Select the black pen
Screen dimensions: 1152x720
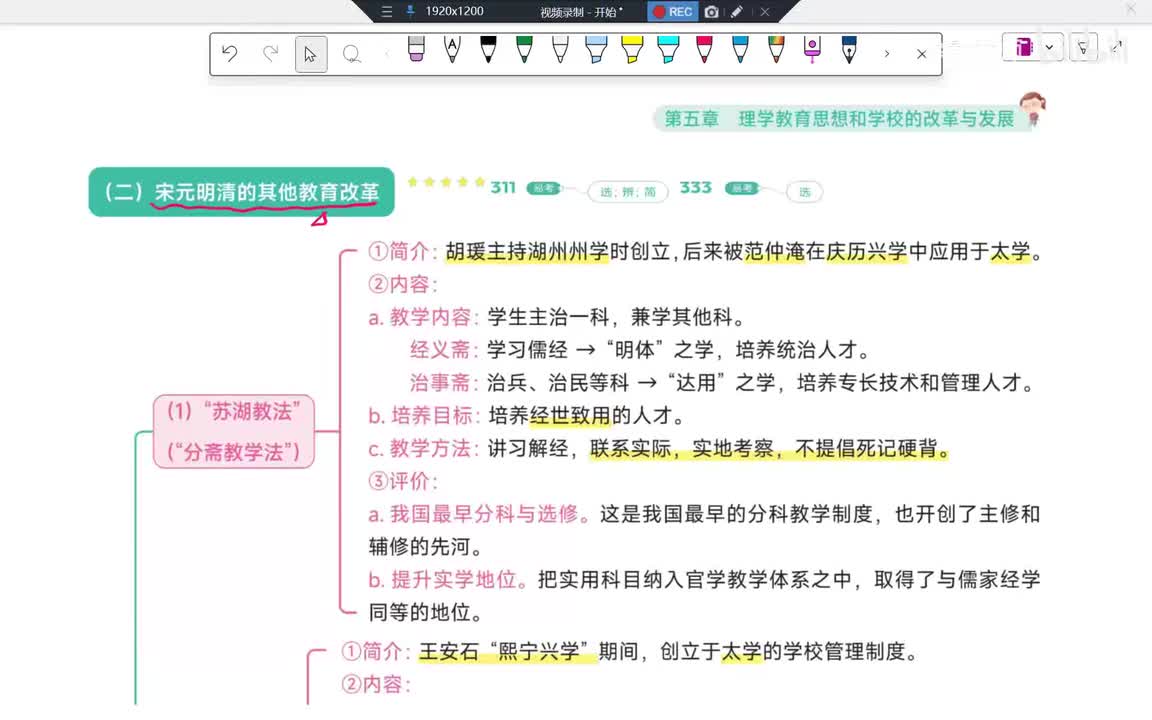pos(488,50)
